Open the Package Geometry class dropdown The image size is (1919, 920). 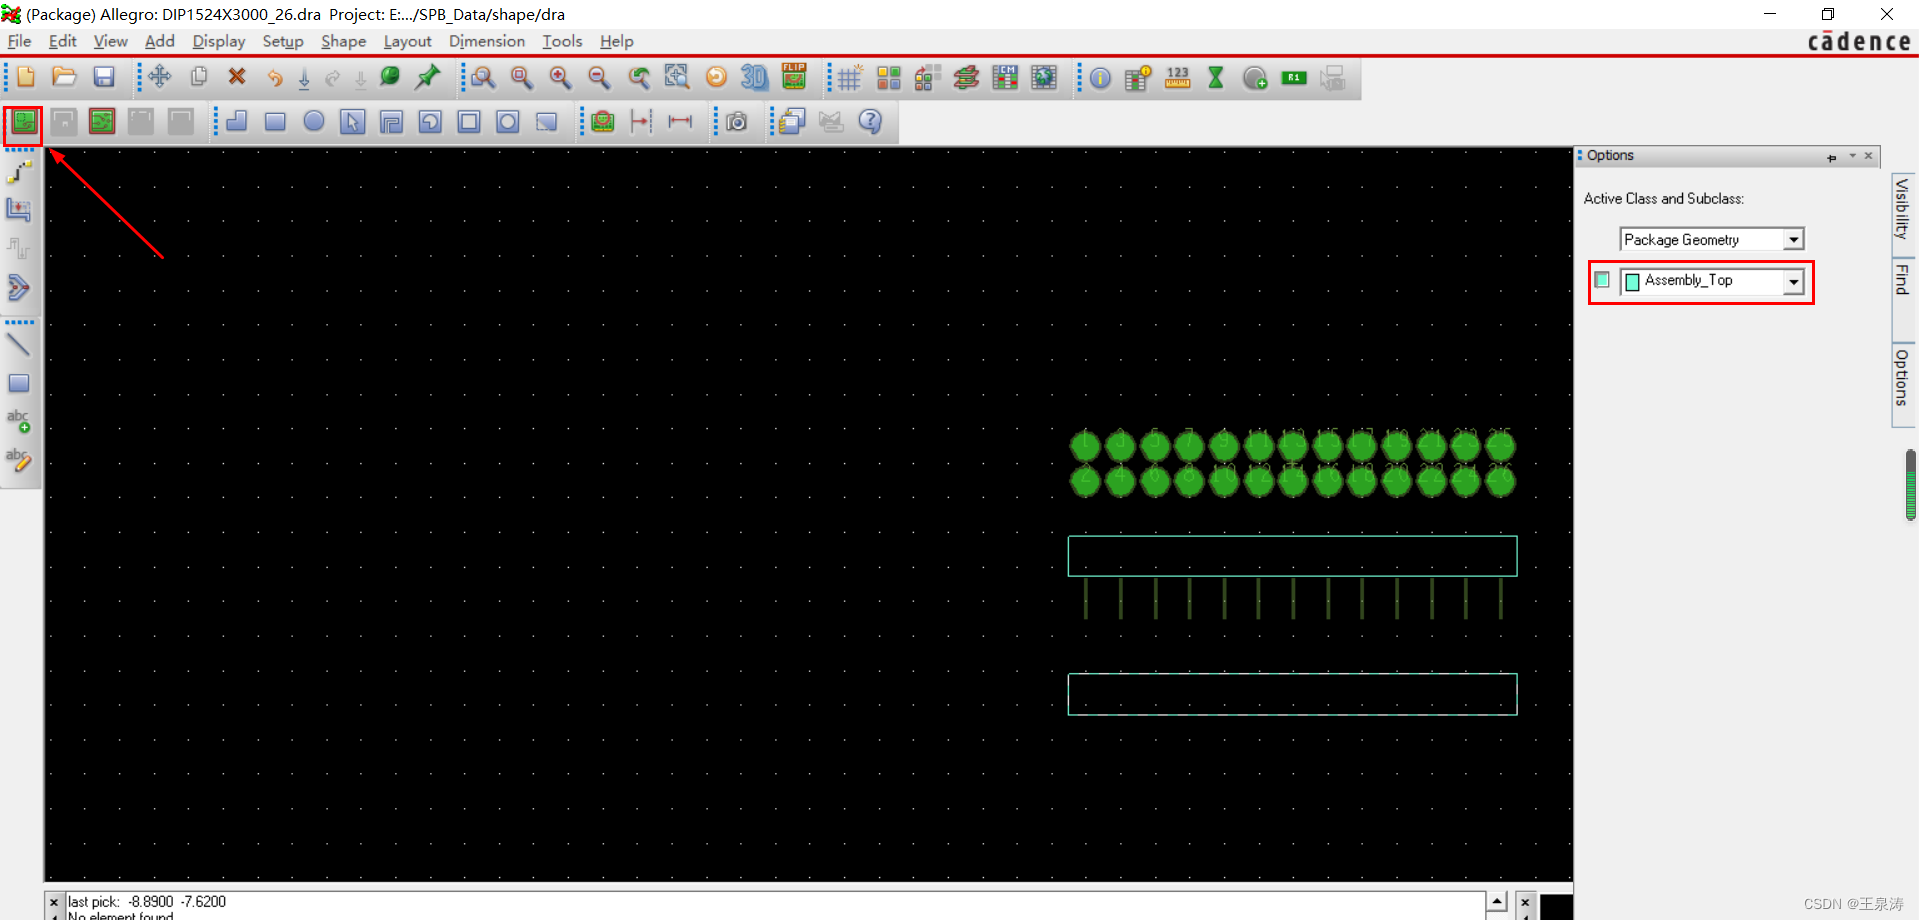pos(1793,240)
